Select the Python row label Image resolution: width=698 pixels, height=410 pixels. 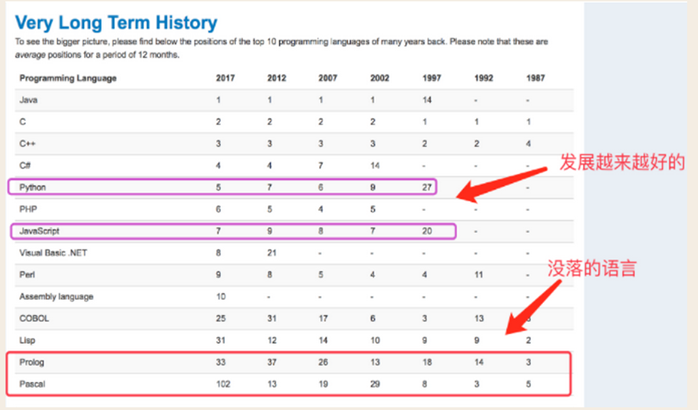32,187
